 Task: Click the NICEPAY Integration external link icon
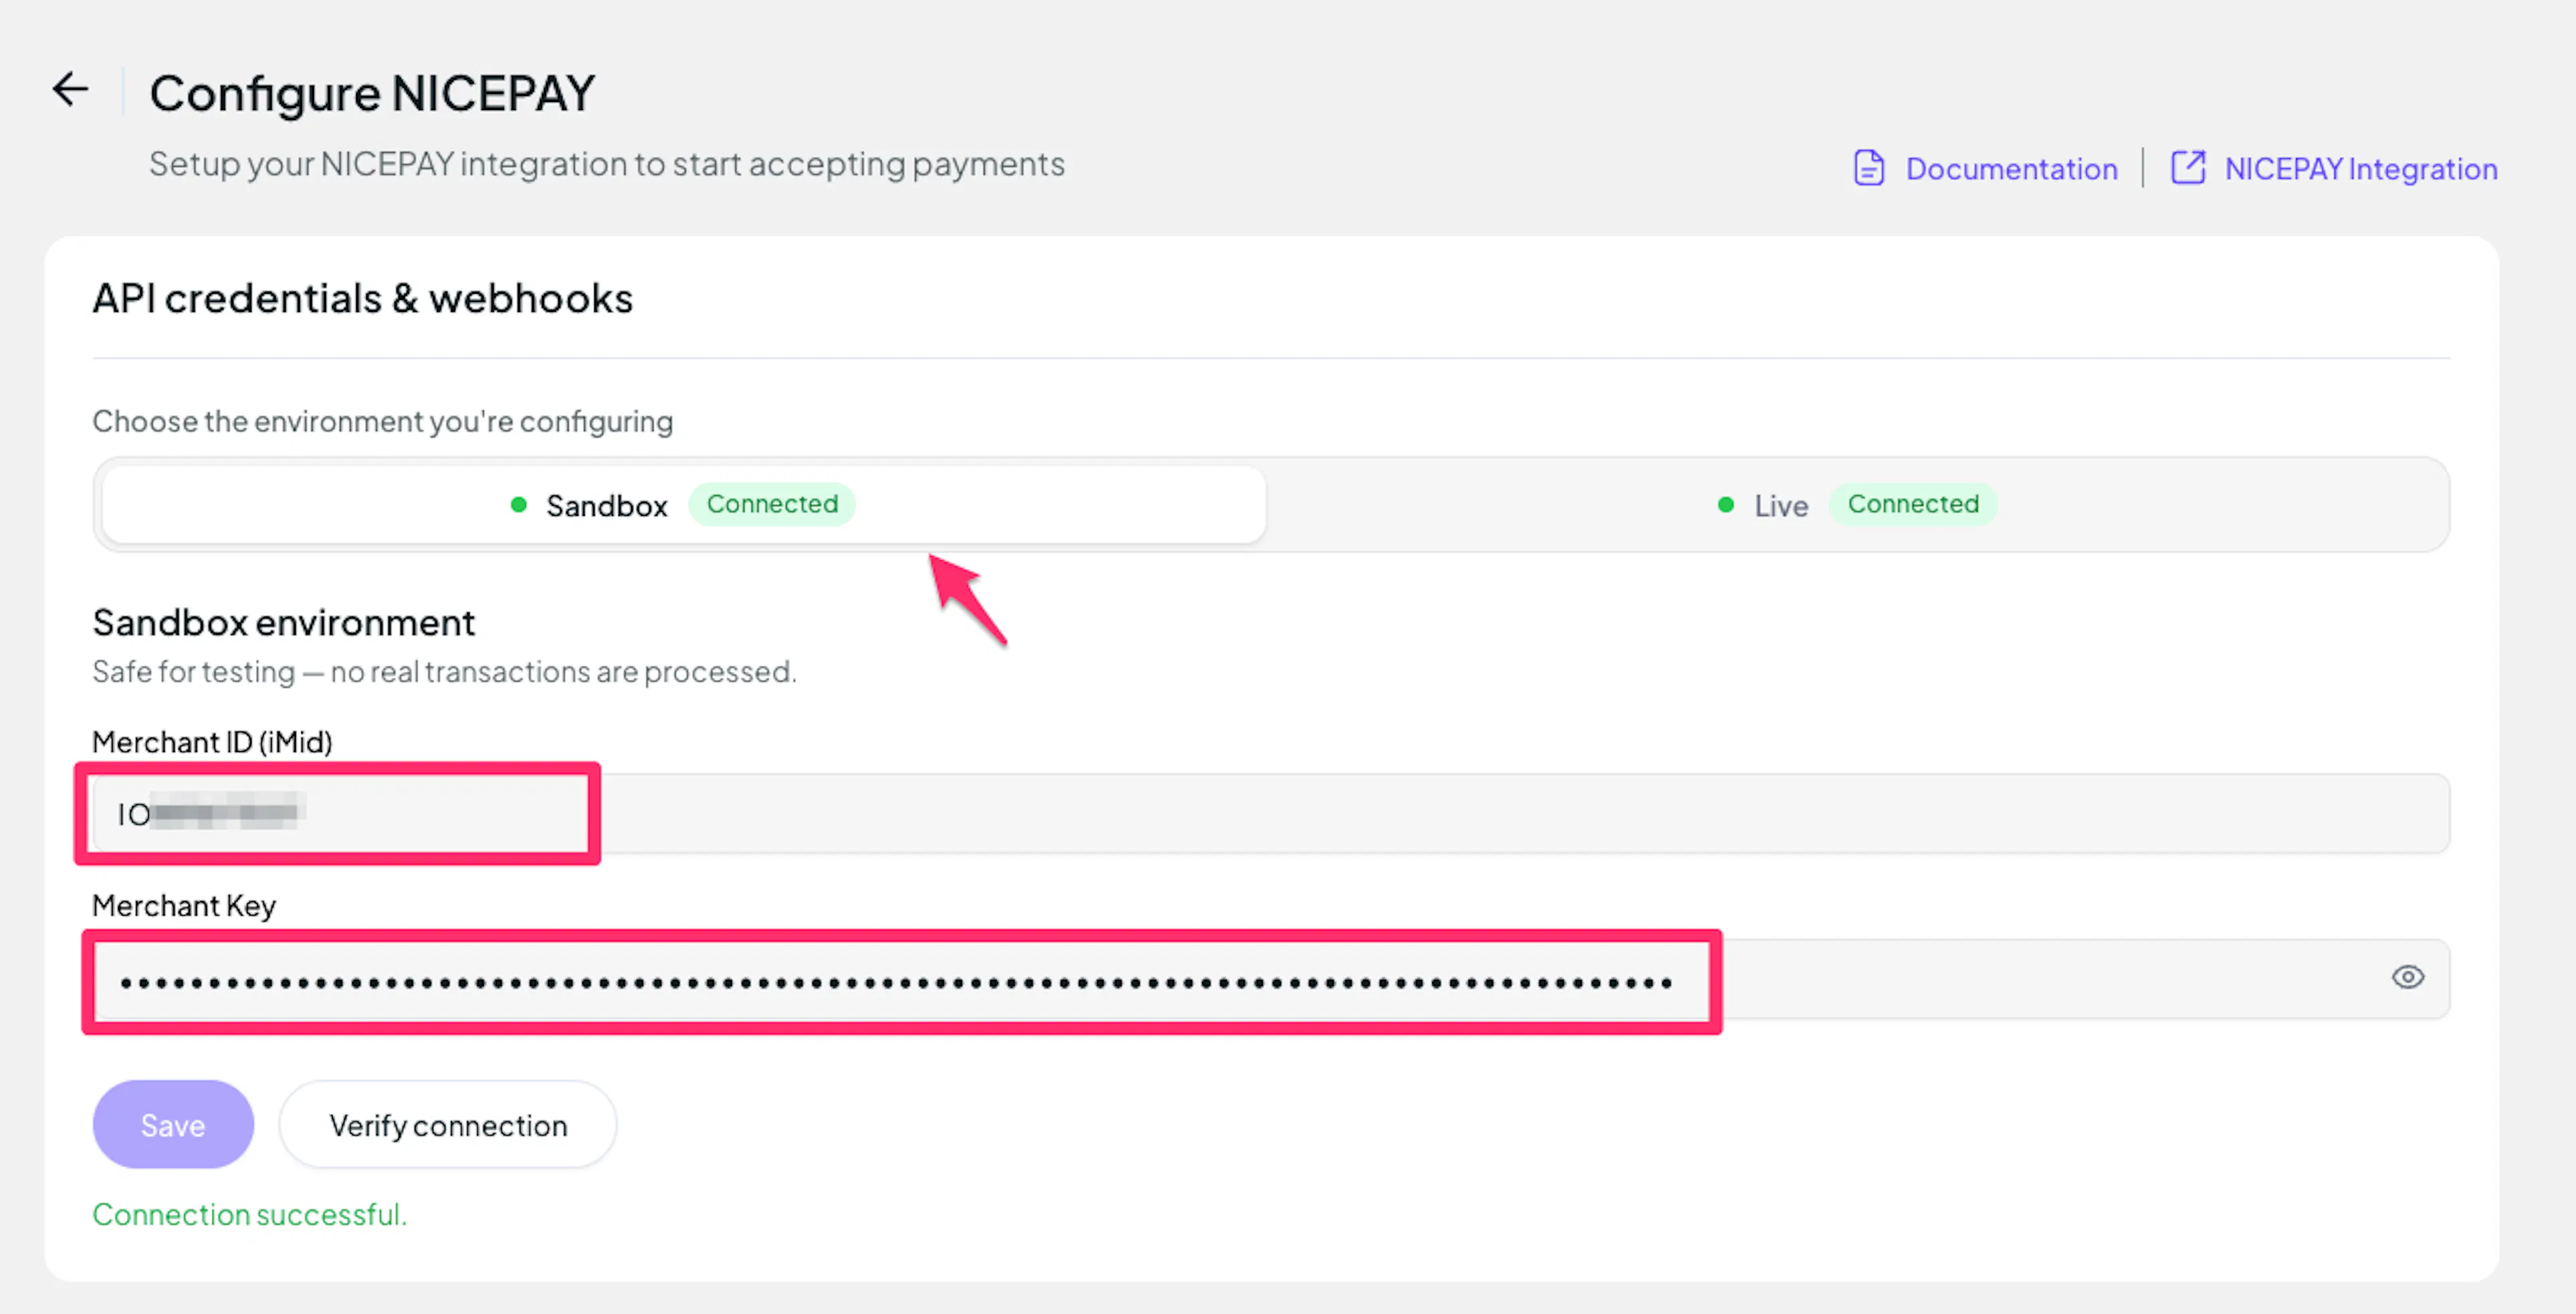coord(2188,168)
